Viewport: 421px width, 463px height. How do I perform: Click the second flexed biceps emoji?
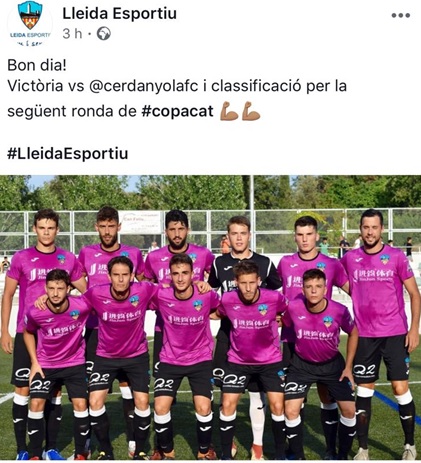(251, 111)
